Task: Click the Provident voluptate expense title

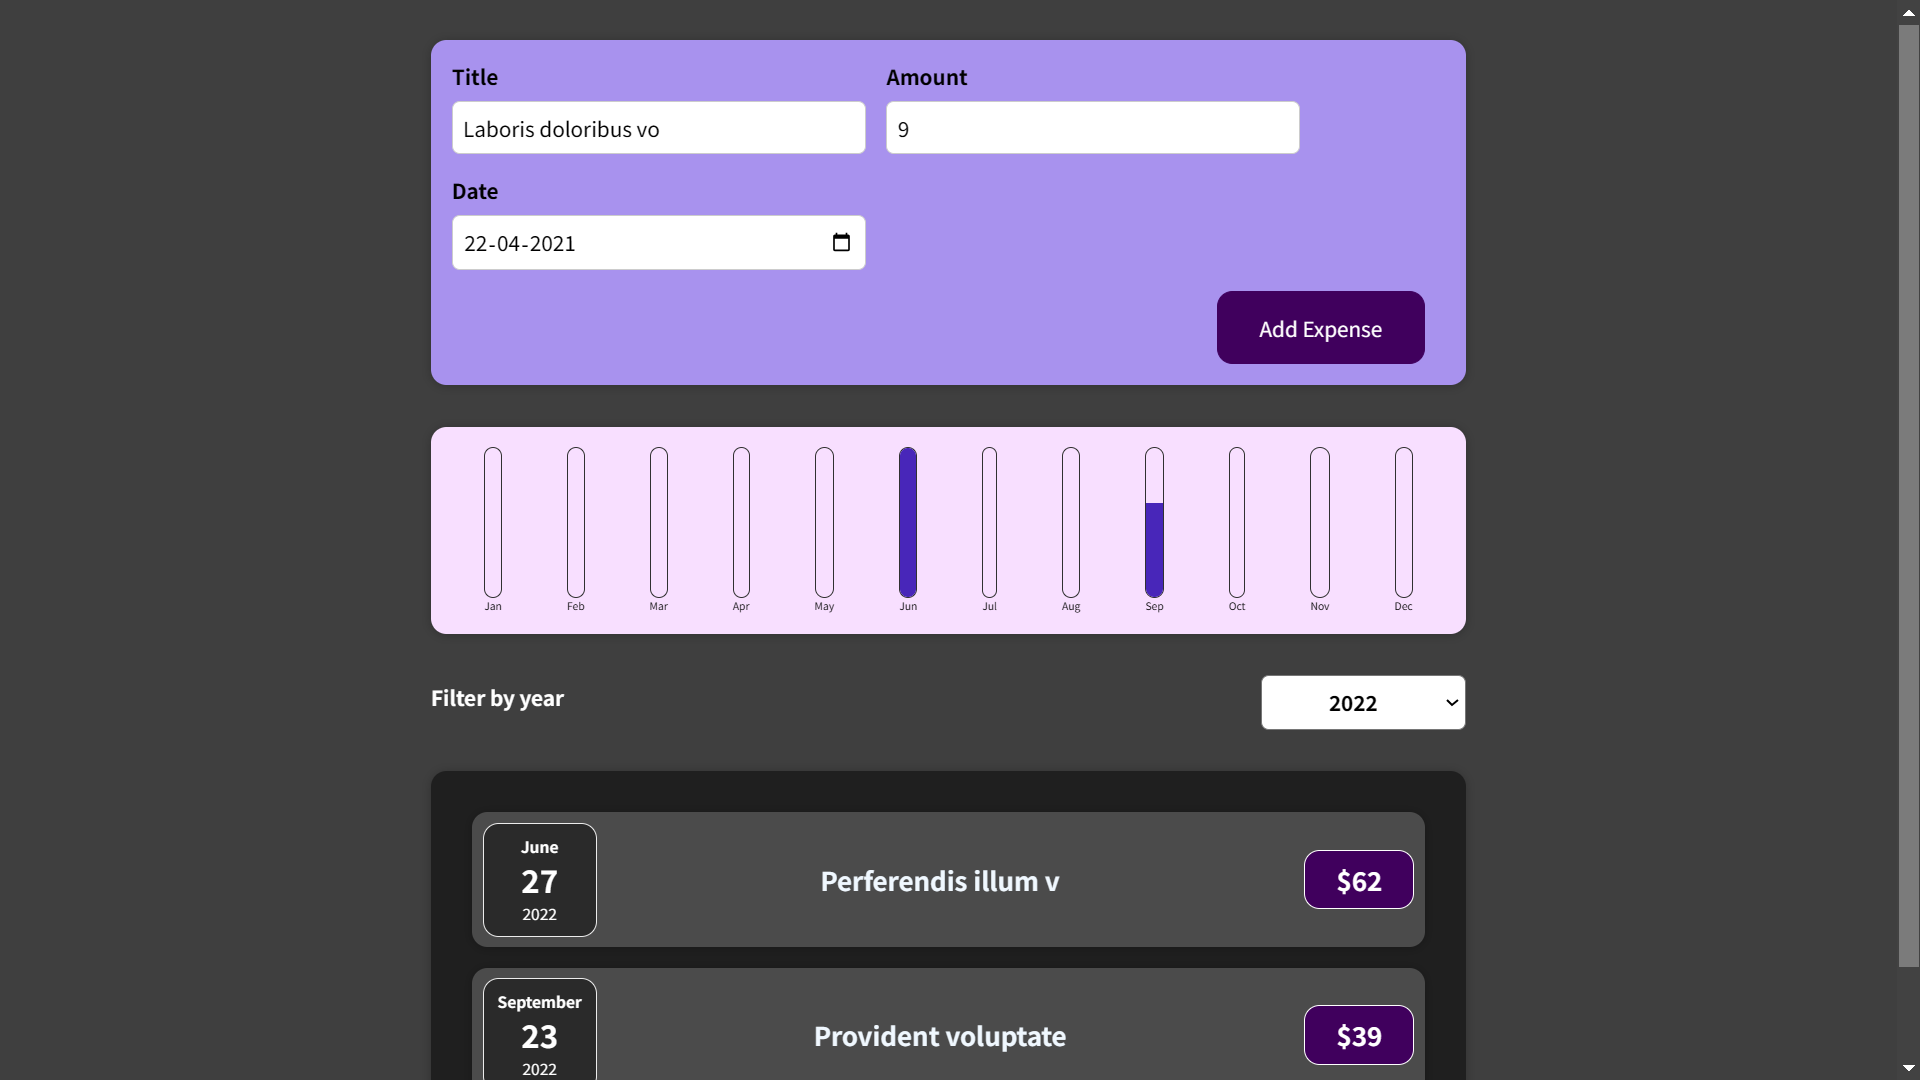Action: click(x=939, y=1036)
